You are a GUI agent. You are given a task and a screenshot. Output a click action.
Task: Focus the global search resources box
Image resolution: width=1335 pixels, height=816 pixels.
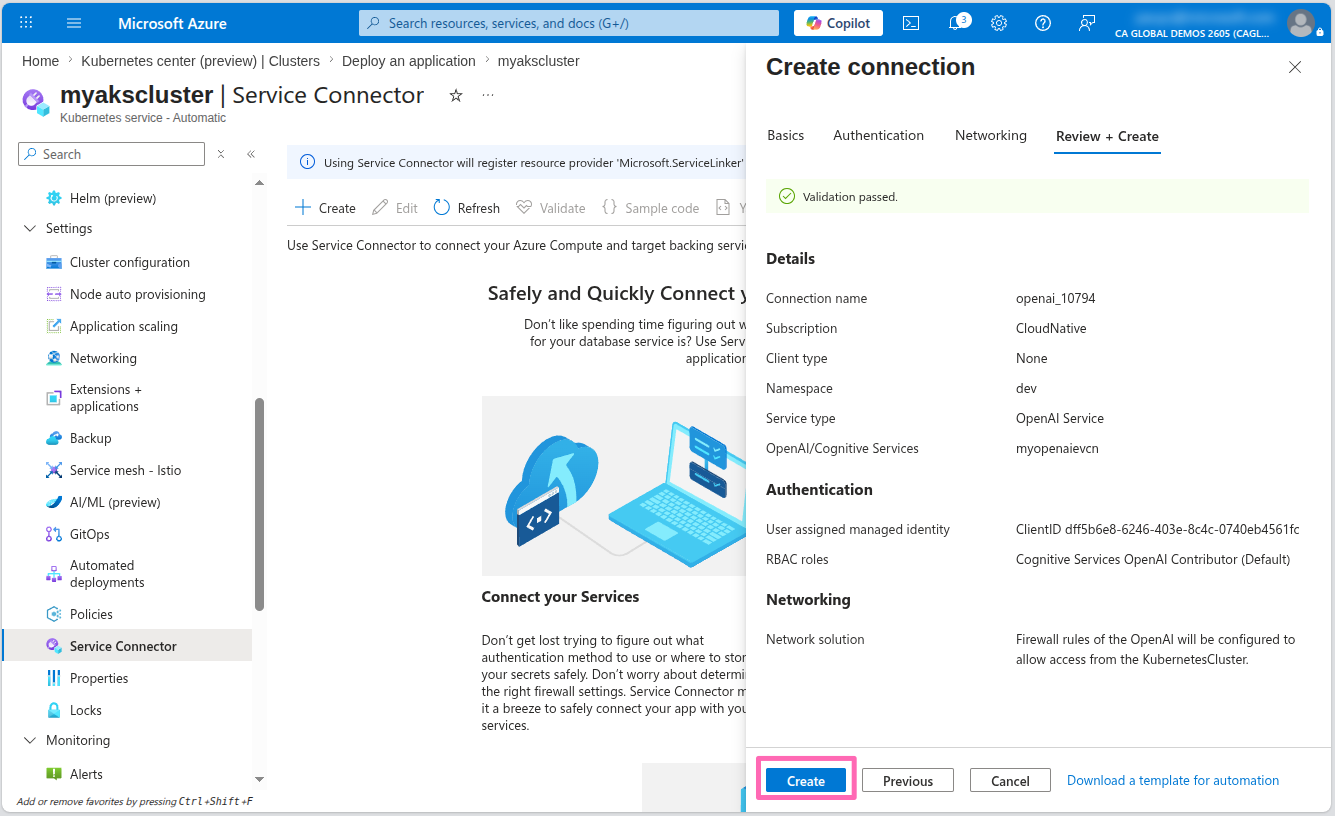[569, 23]
